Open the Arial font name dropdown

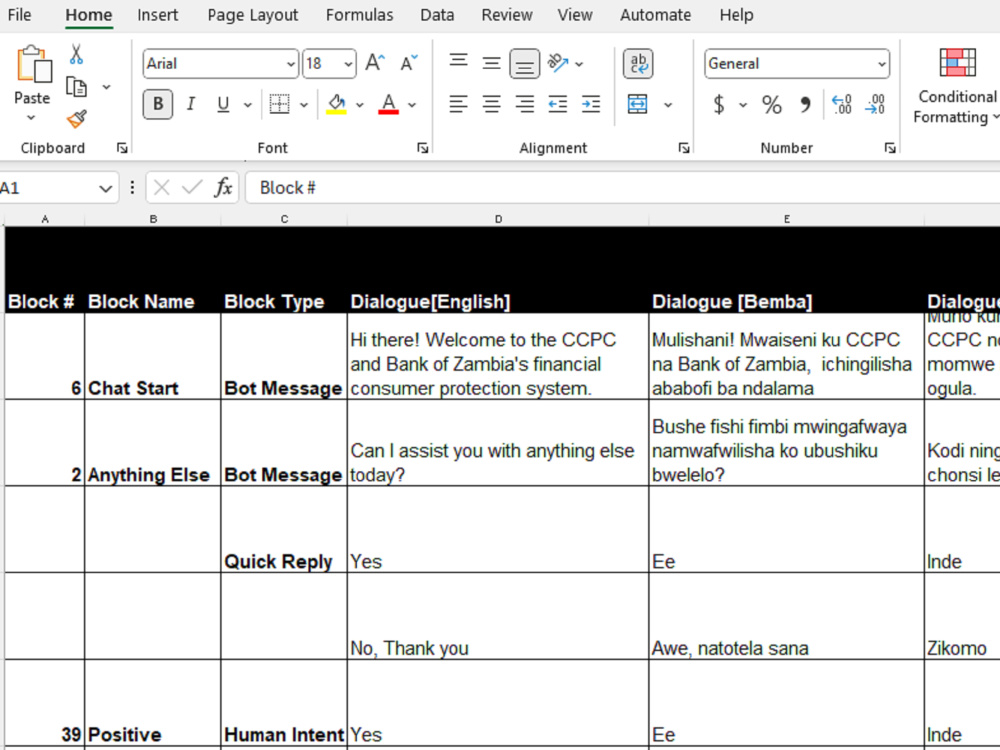(290, 64)
